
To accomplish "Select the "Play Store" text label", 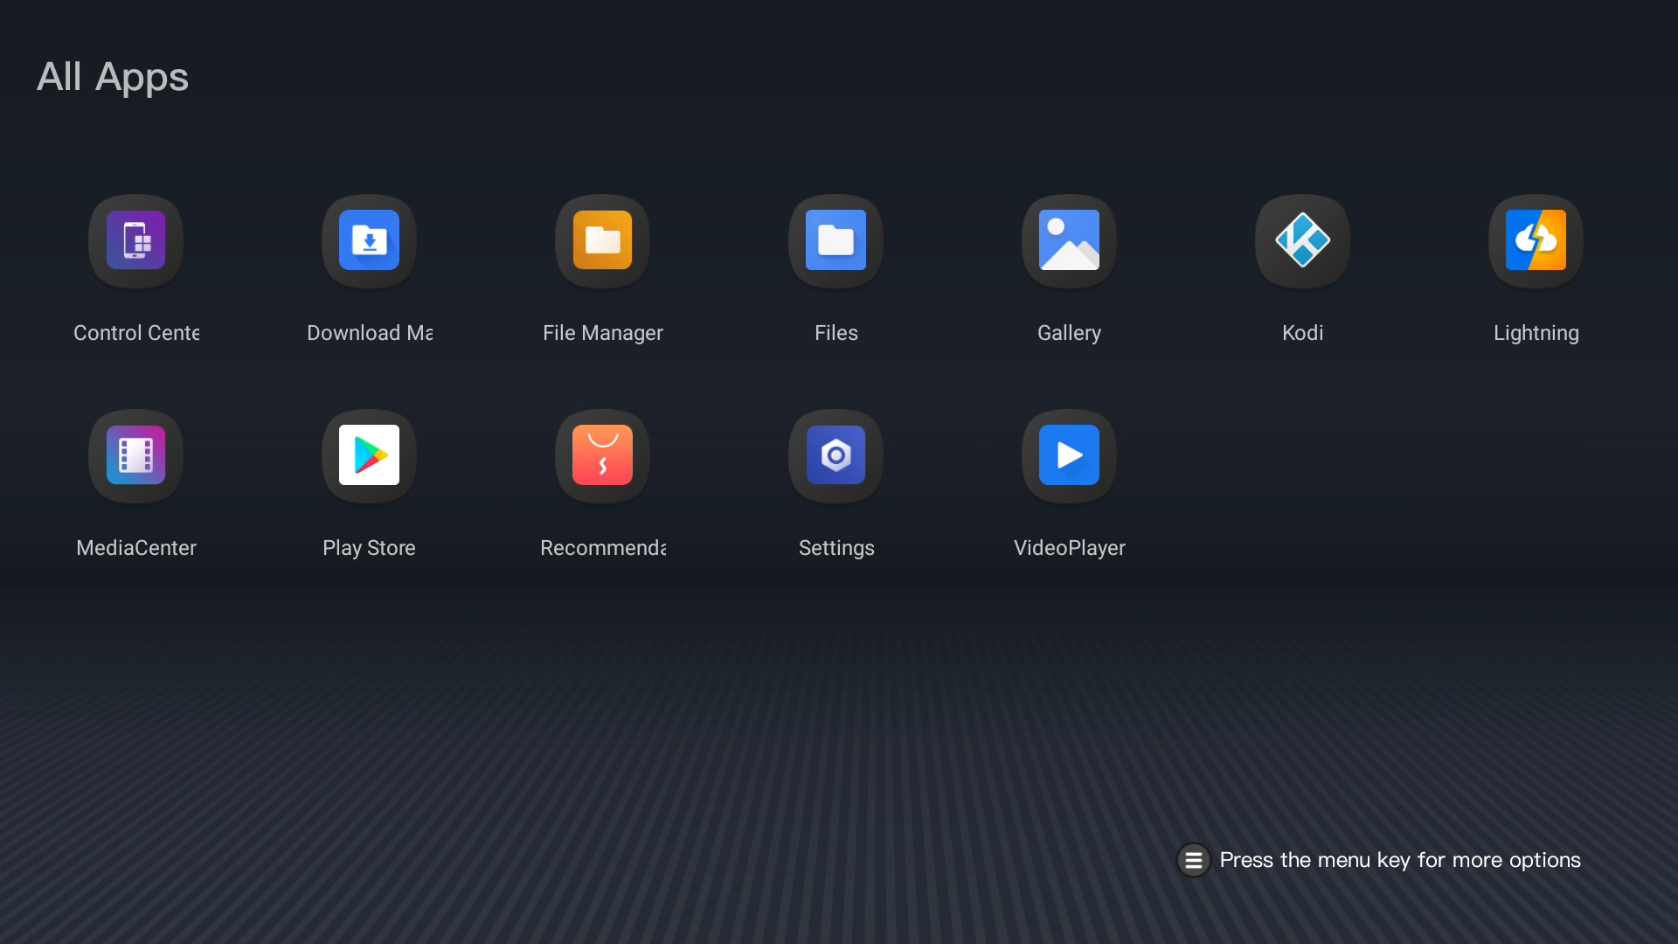I will click(369, 548).
